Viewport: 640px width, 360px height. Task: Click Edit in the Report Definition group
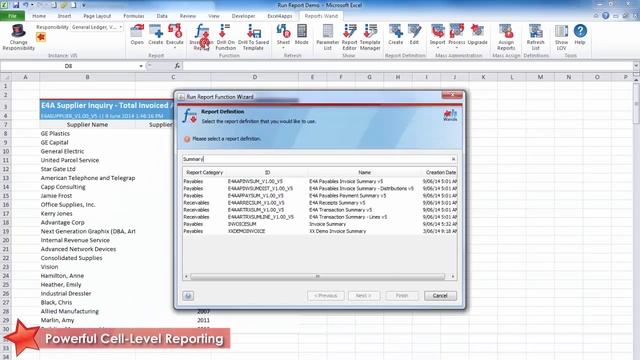pos(414,34)
